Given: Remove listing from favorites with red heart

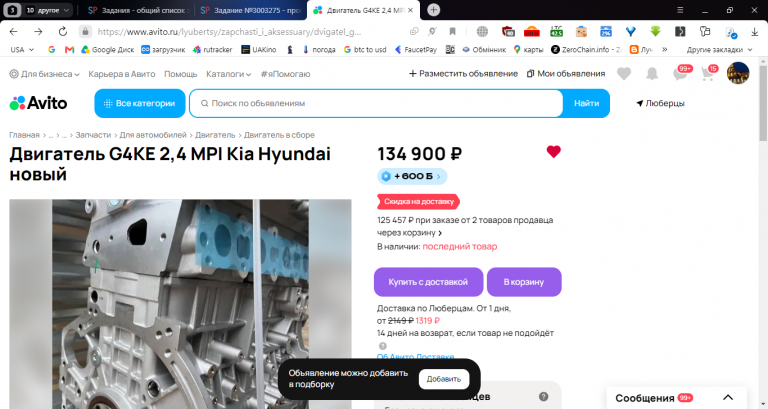Looking at the screenshot, I should point(553,152).
